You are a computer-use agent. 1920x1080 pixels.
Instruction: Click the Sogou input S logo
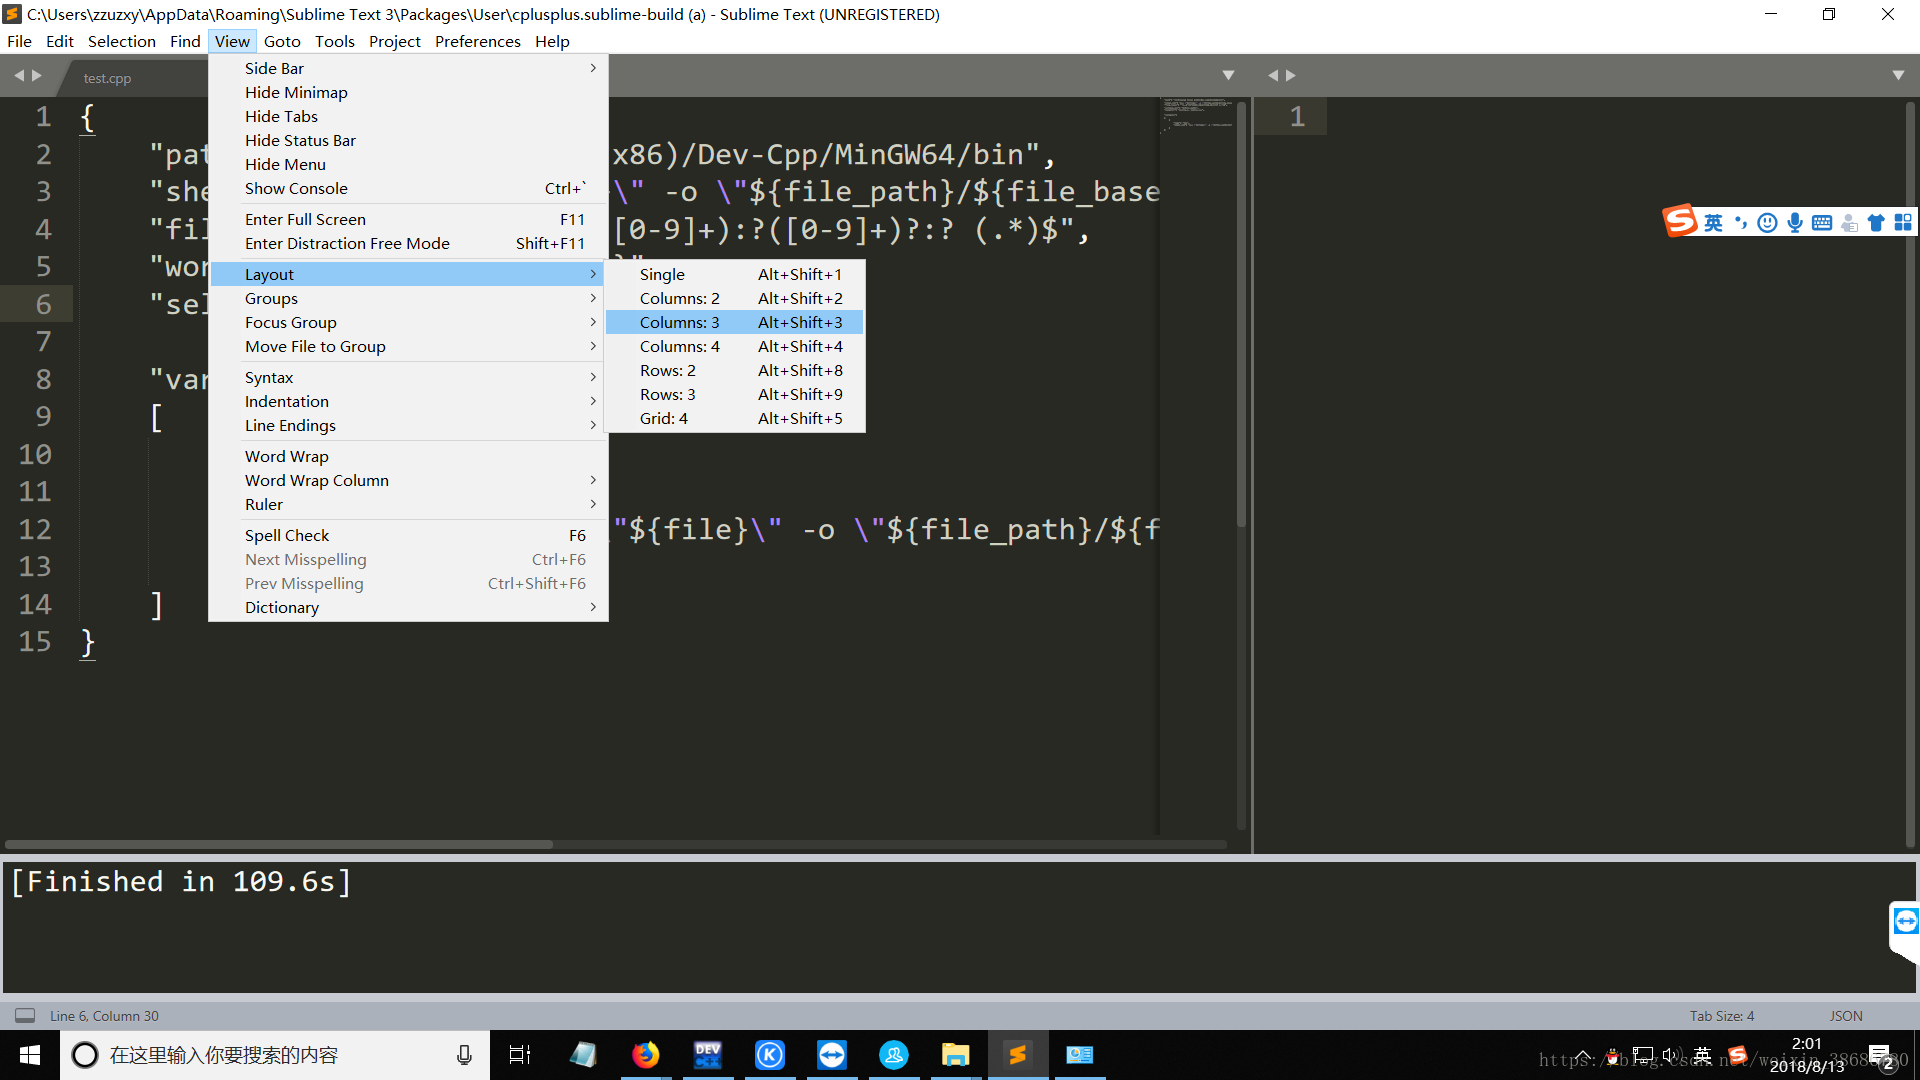(x=1680, y=221)
